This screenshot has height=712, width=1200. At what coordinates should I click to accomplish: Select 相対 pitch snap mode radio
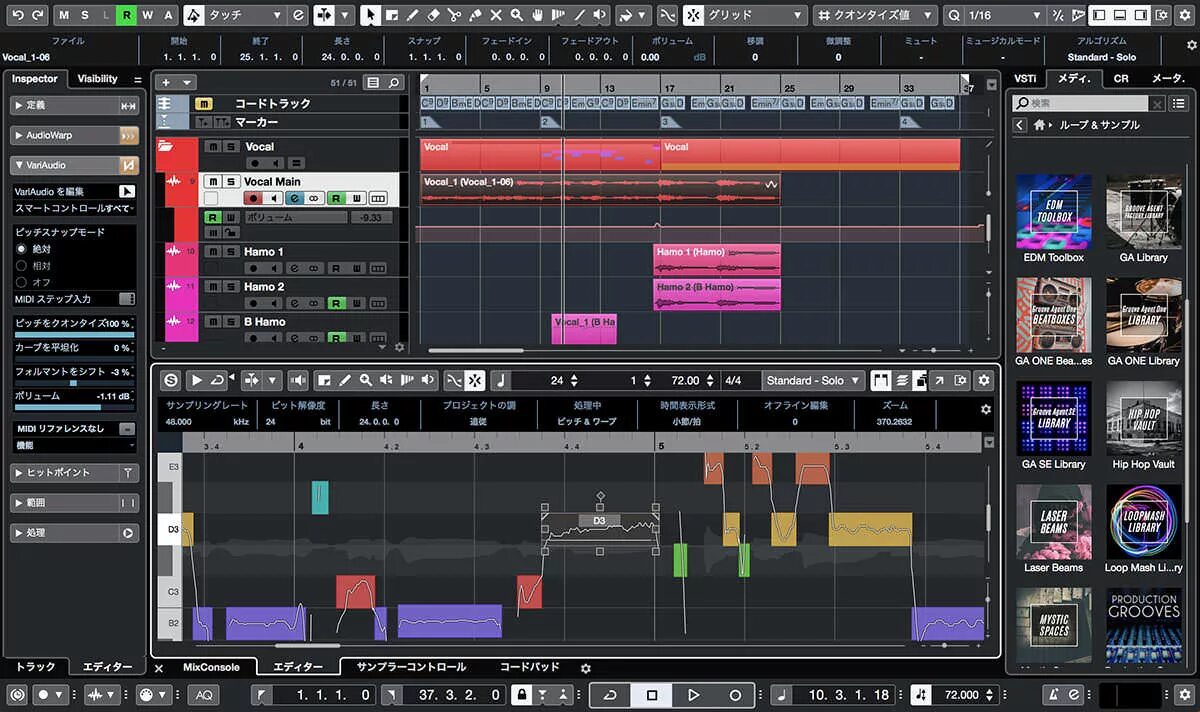[x=22, y=265]
